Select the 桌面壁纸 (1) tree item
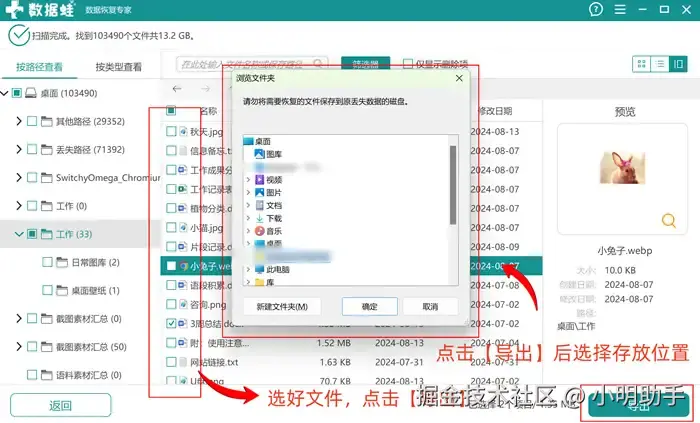700x423 pixels. [96, 290]
